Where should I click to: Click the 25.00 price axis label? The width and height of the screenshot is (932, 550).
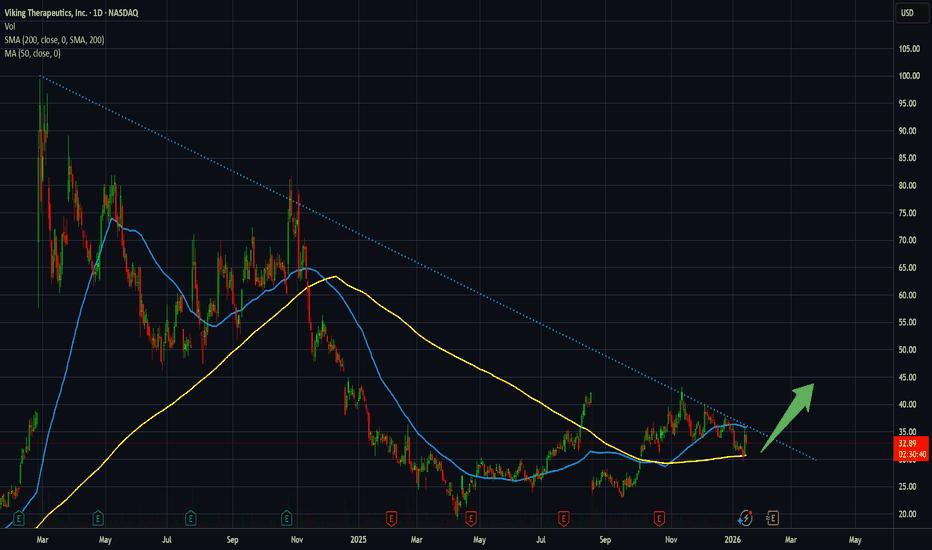(x=908, y=486)
